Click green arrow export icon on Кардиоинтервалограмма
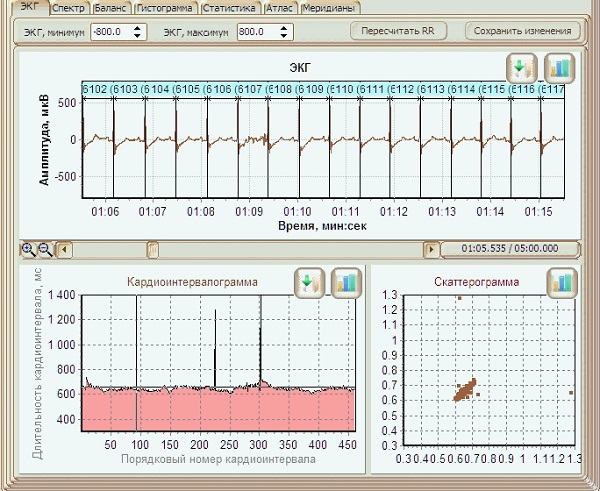600x491 pixels. tap(310, 283)
